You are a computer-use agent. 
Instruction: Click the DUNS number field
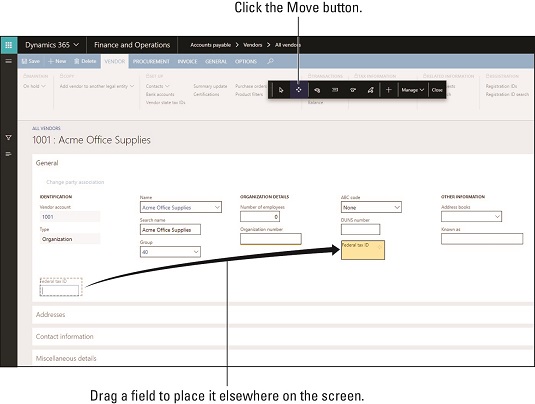[360, 229]
